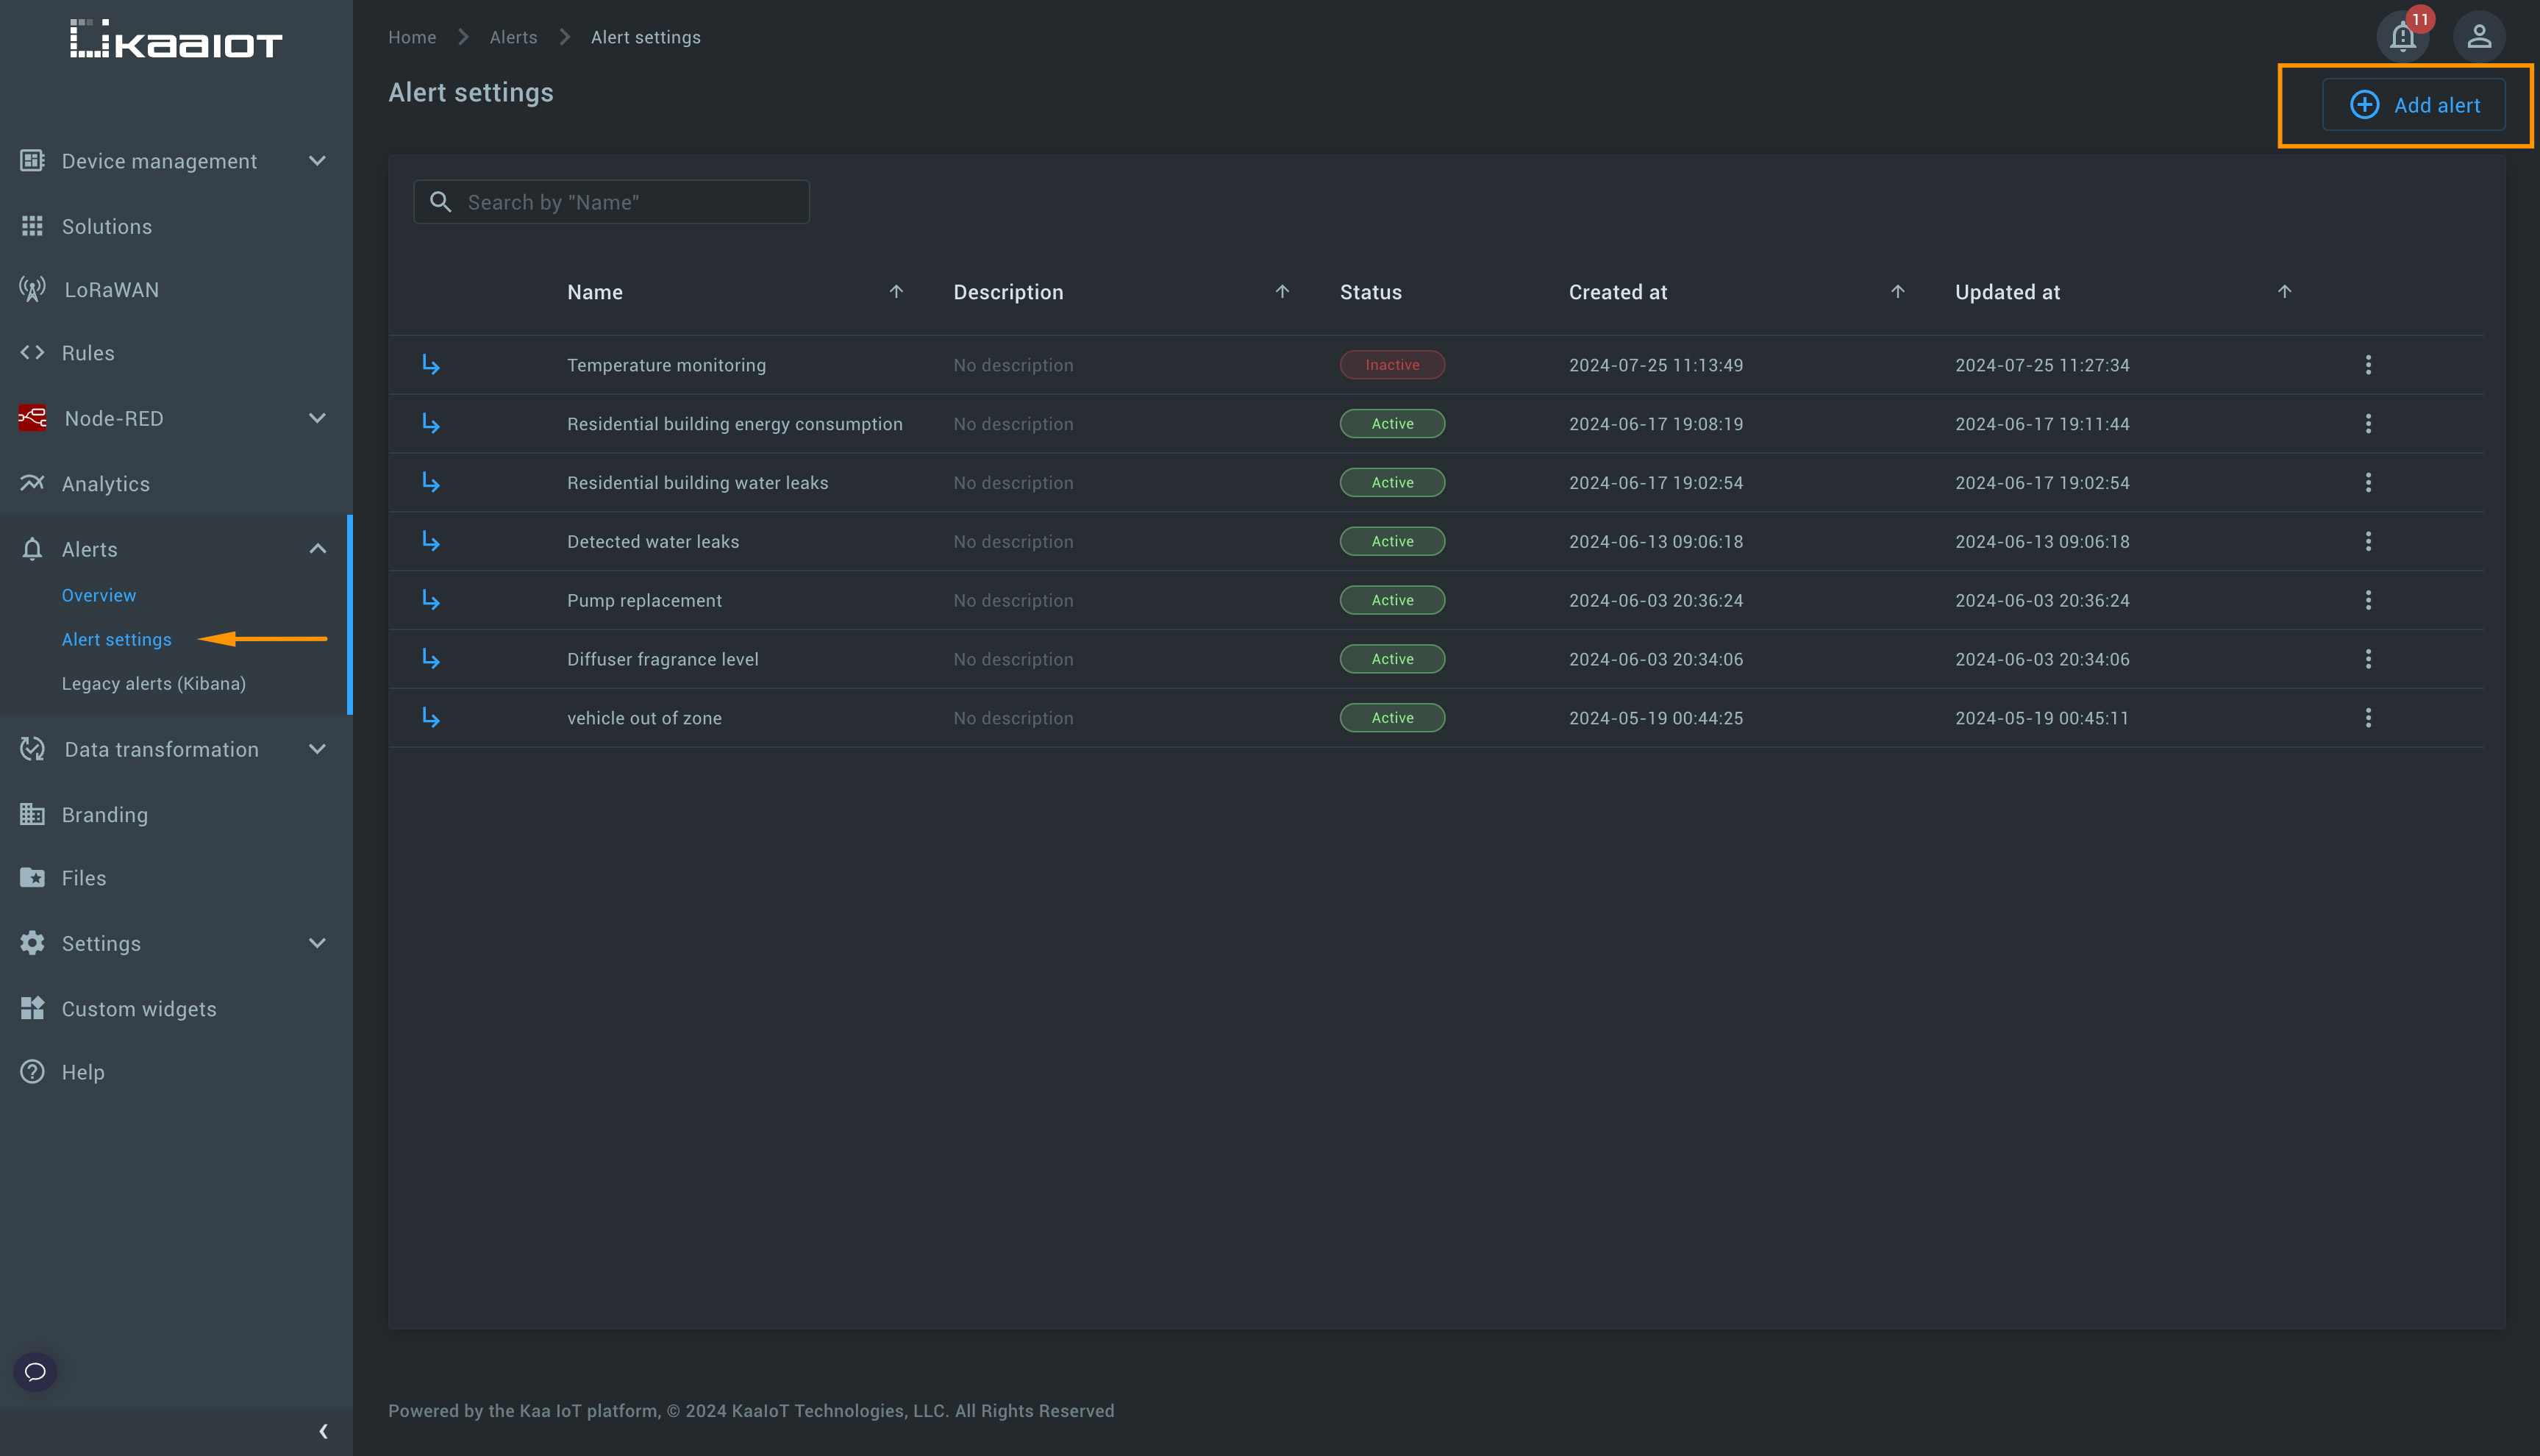Click the Solutions grid icon
This screenshot has width=2540, height=1456.
click(x=32, y=226)
